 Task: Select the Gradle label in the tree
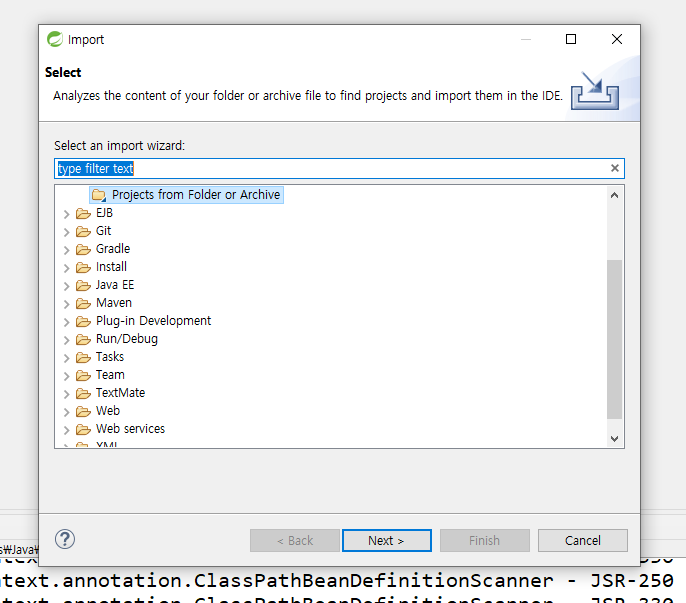click(113, 249)
